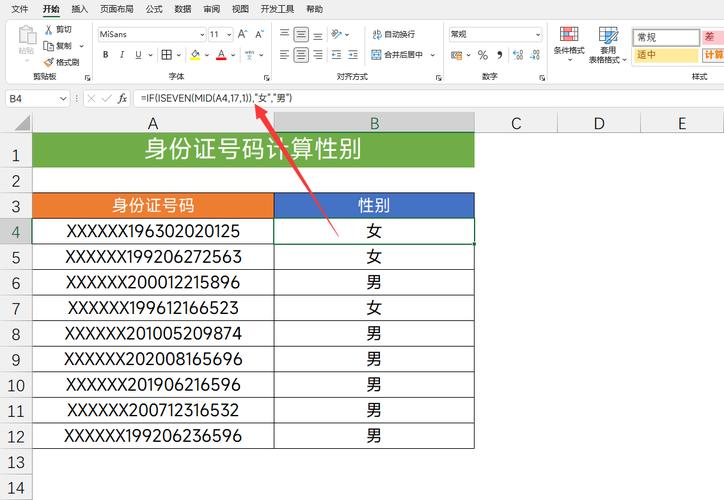This screenshot has height=500, width=724.
Task: Click the formula bar cancel X icon
Action: 91,98
